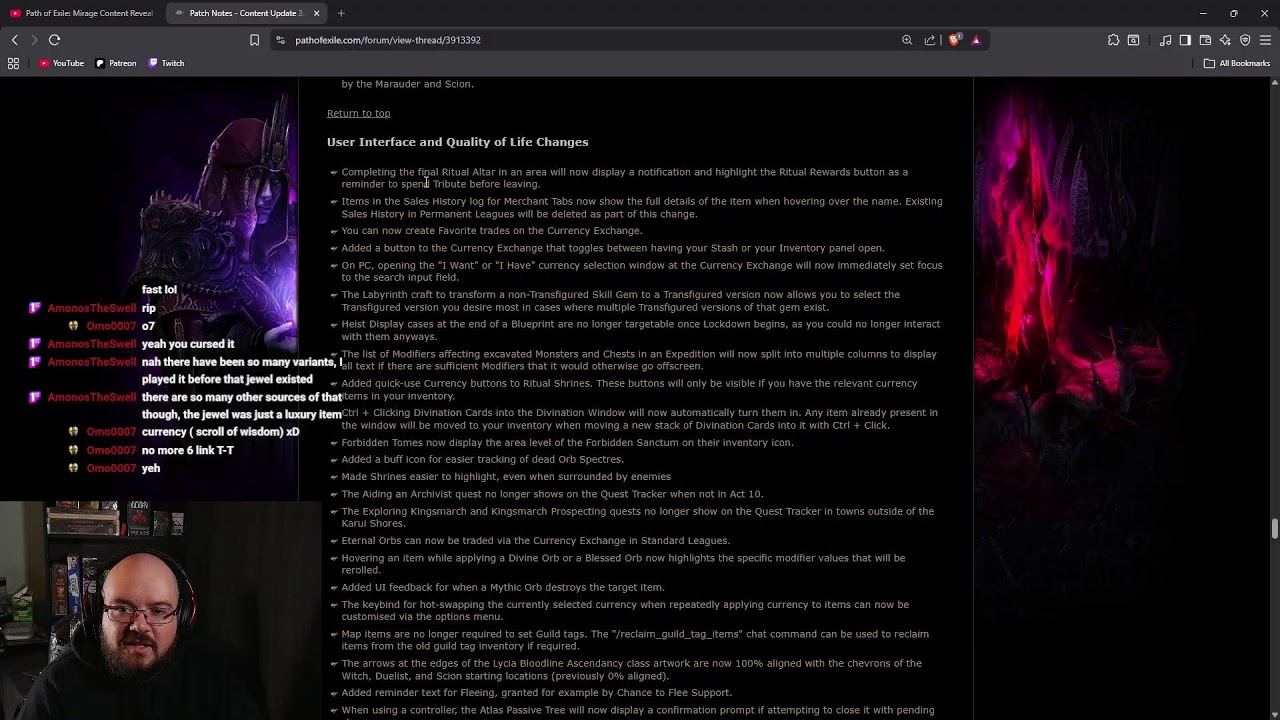Share this page via the share icon

(x=930, y=40)
